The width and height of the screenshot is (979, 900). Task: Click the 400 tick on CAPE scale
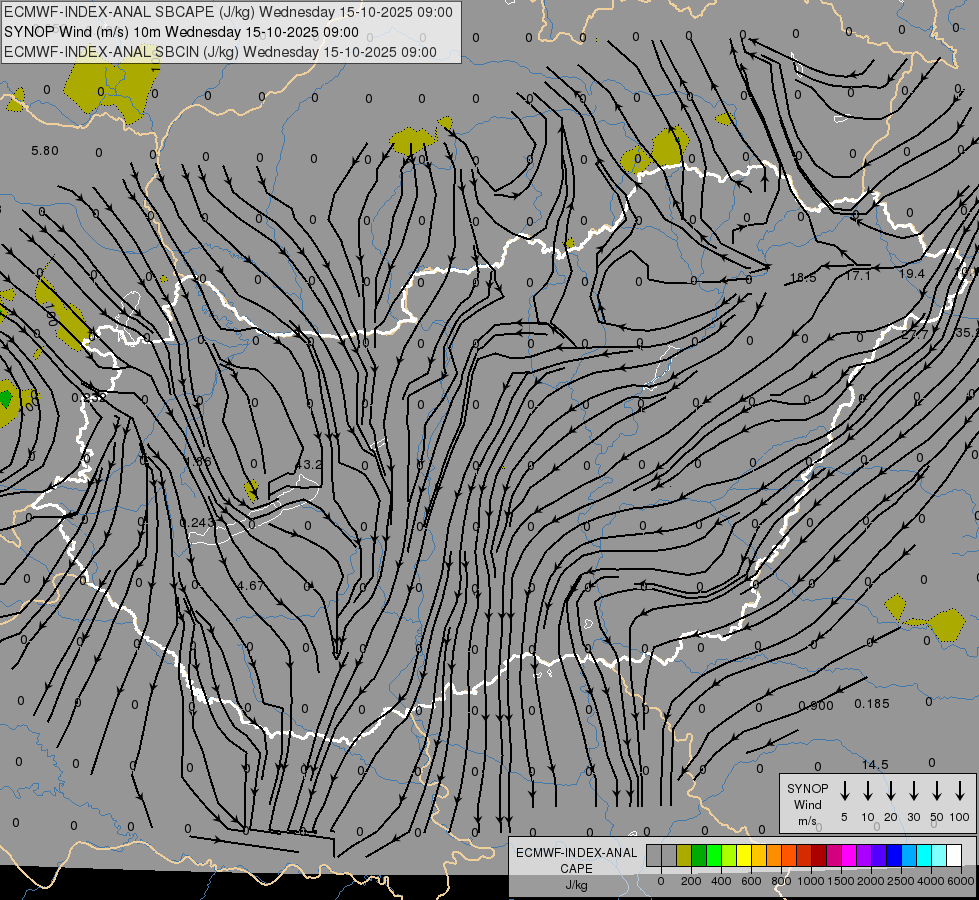(x=721, y=881)
